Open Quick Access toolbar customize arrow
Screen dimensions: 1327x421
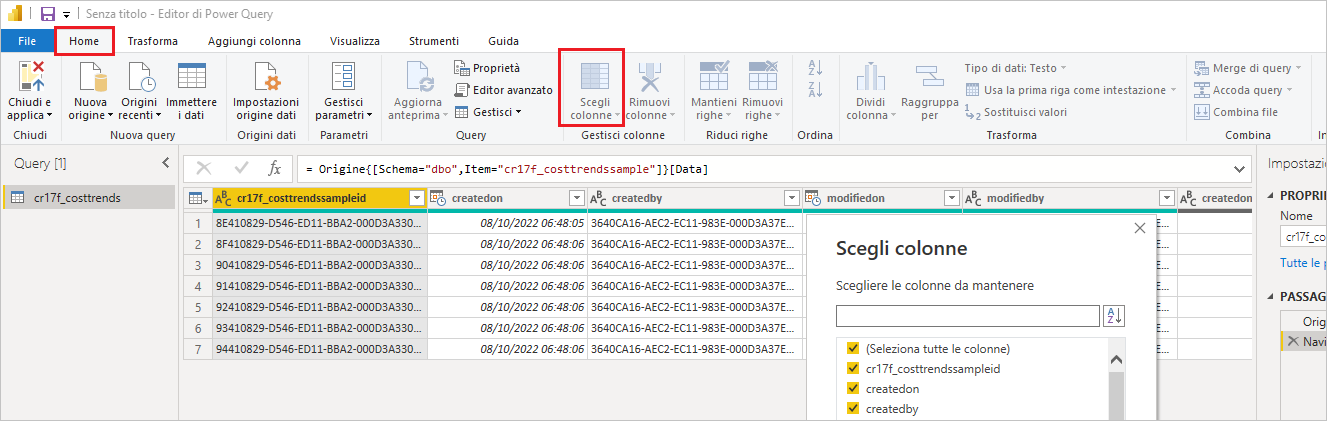tap(66, 15)
